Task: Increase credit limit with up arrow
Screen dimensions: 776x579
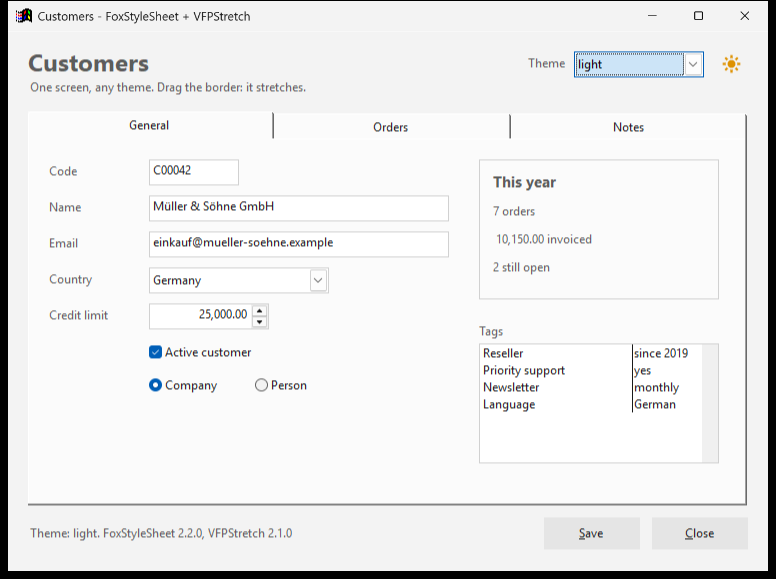Action: [260, 311]
